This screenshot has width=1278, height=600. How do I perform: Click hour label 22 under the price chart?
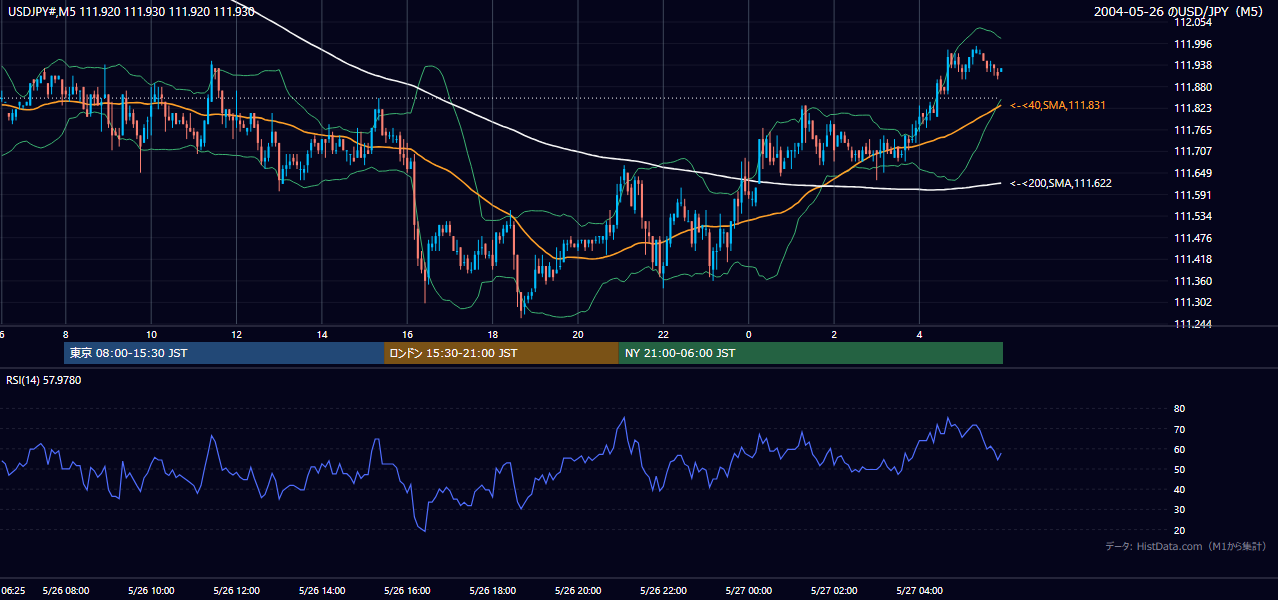coord(663,334)
